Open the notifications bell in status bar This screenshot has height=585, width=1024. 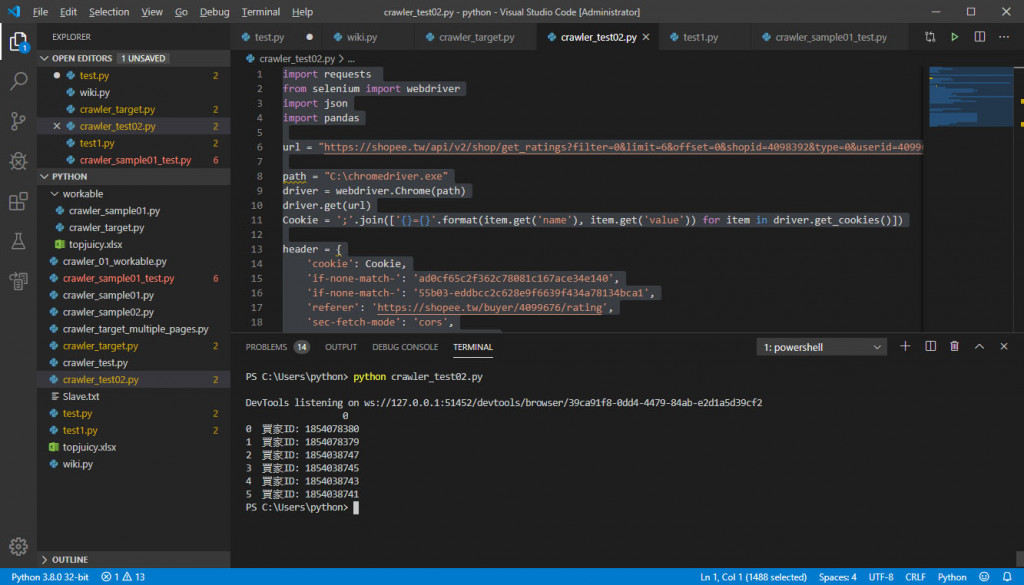(1007, 577)
